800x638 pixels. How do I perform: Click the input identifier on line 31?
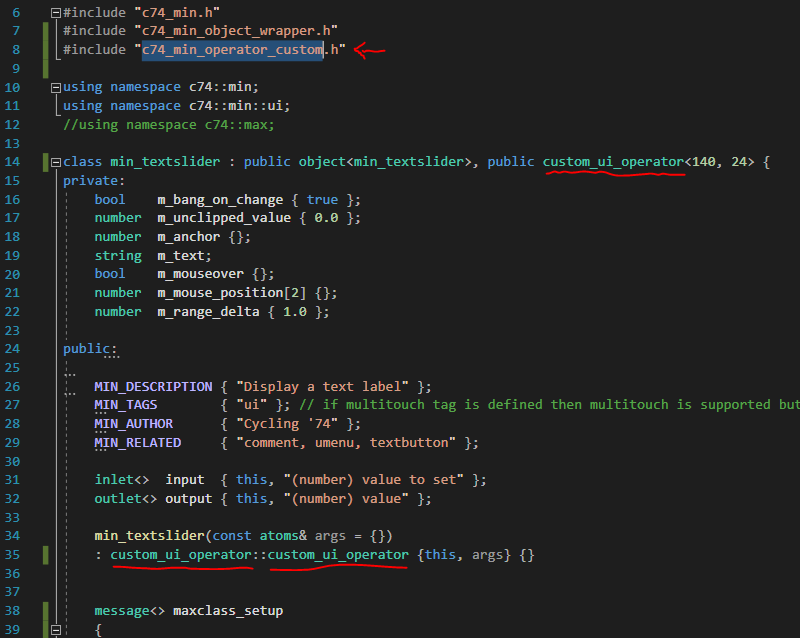tap(185, 480)
